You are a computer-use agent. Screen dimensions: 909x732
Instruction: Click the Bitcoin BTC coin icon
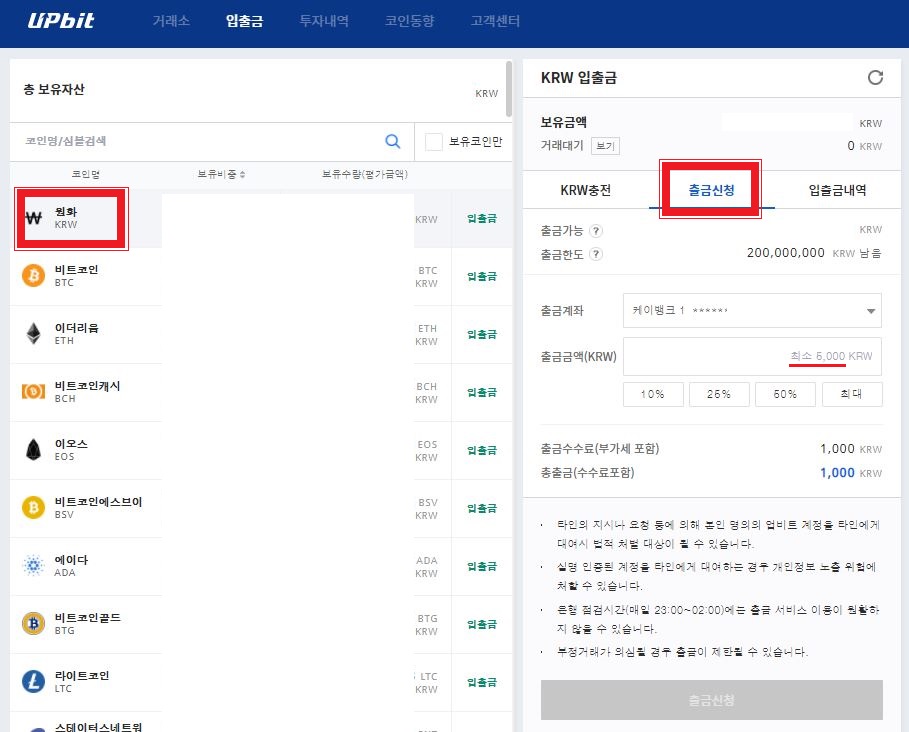click(x=34, y=275)
